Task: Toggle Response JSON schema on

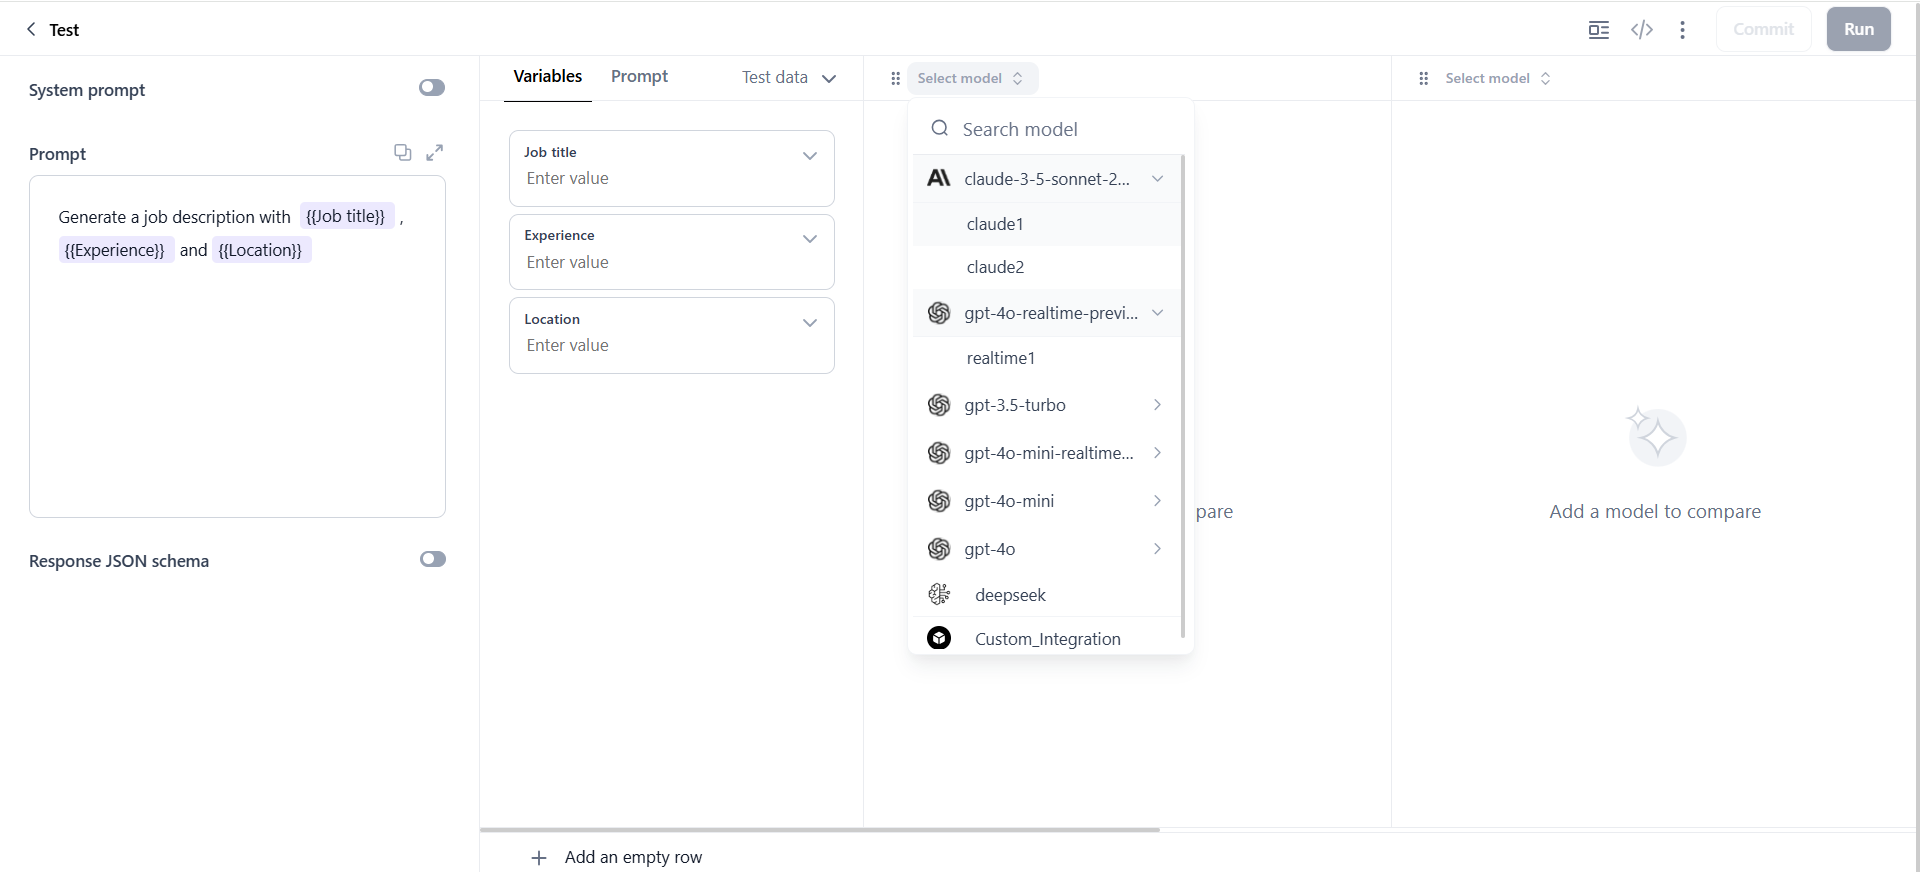Action: tap(432, 559)
